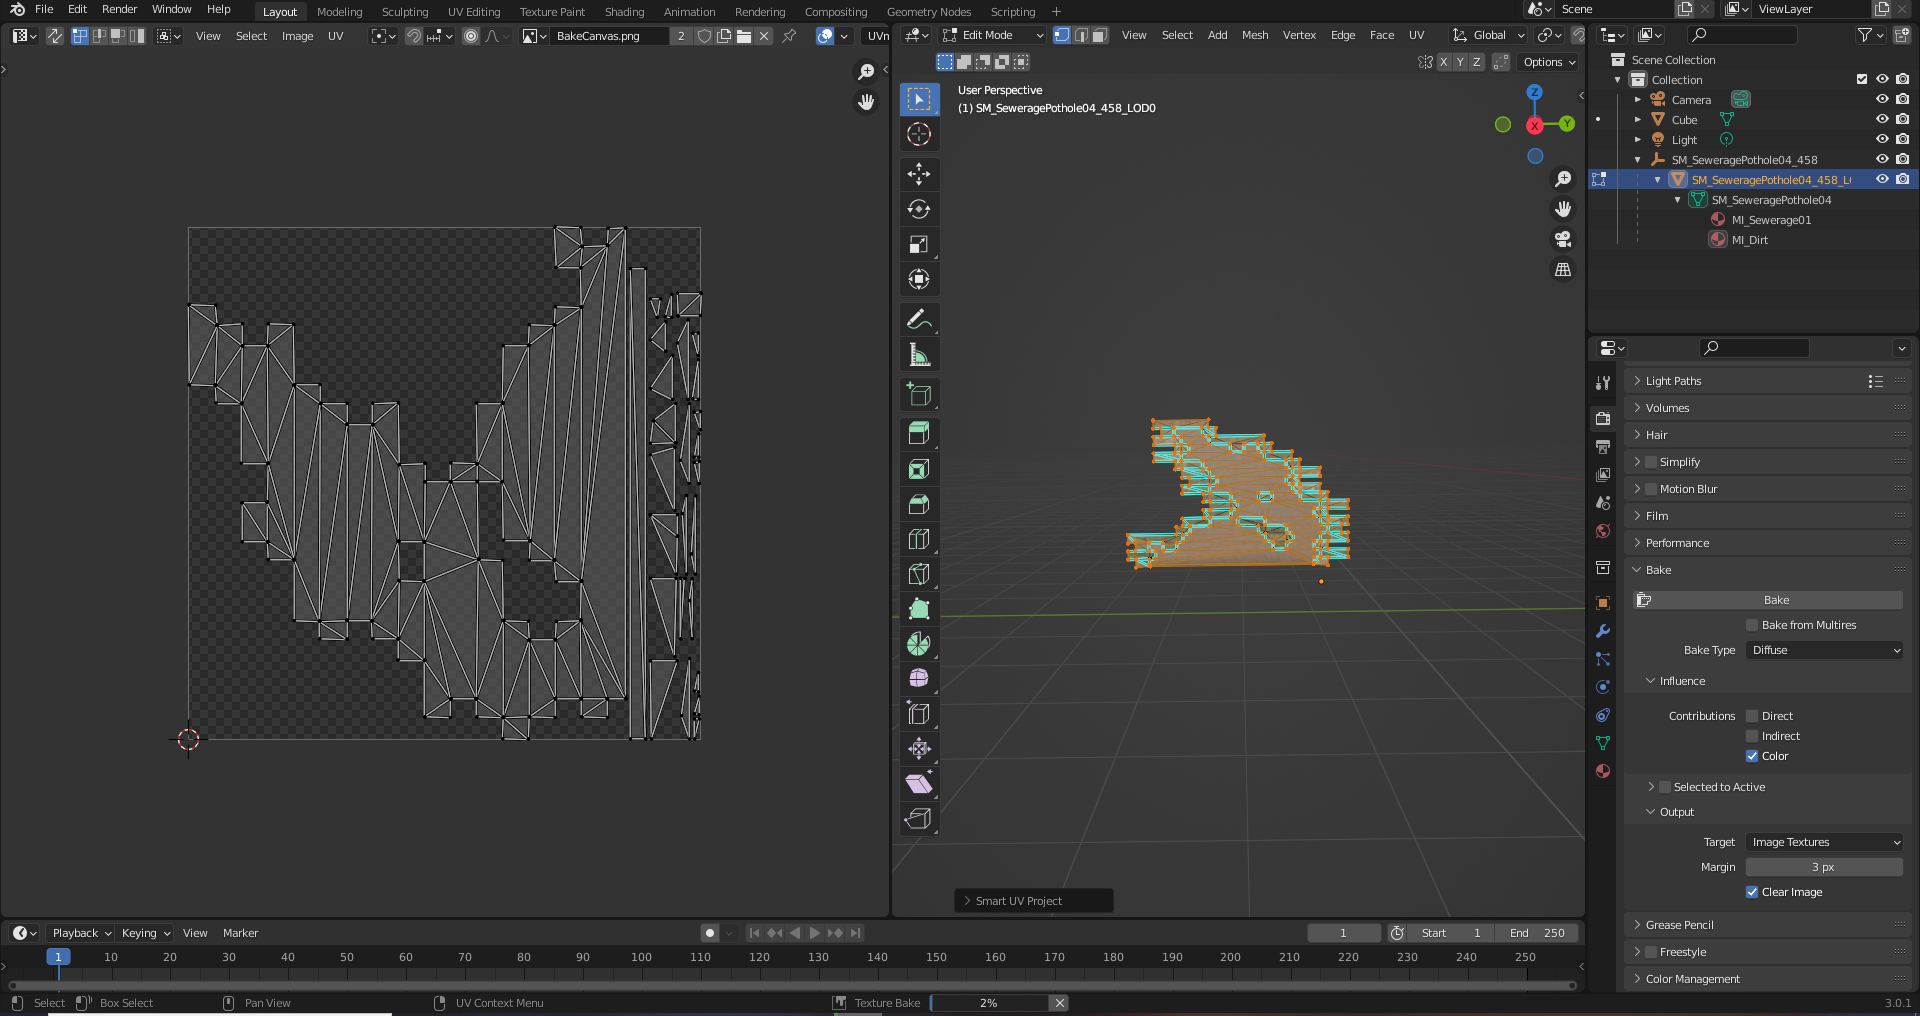Select the Add Cube tool
1920x1016 pixels.
pos(919,394)
